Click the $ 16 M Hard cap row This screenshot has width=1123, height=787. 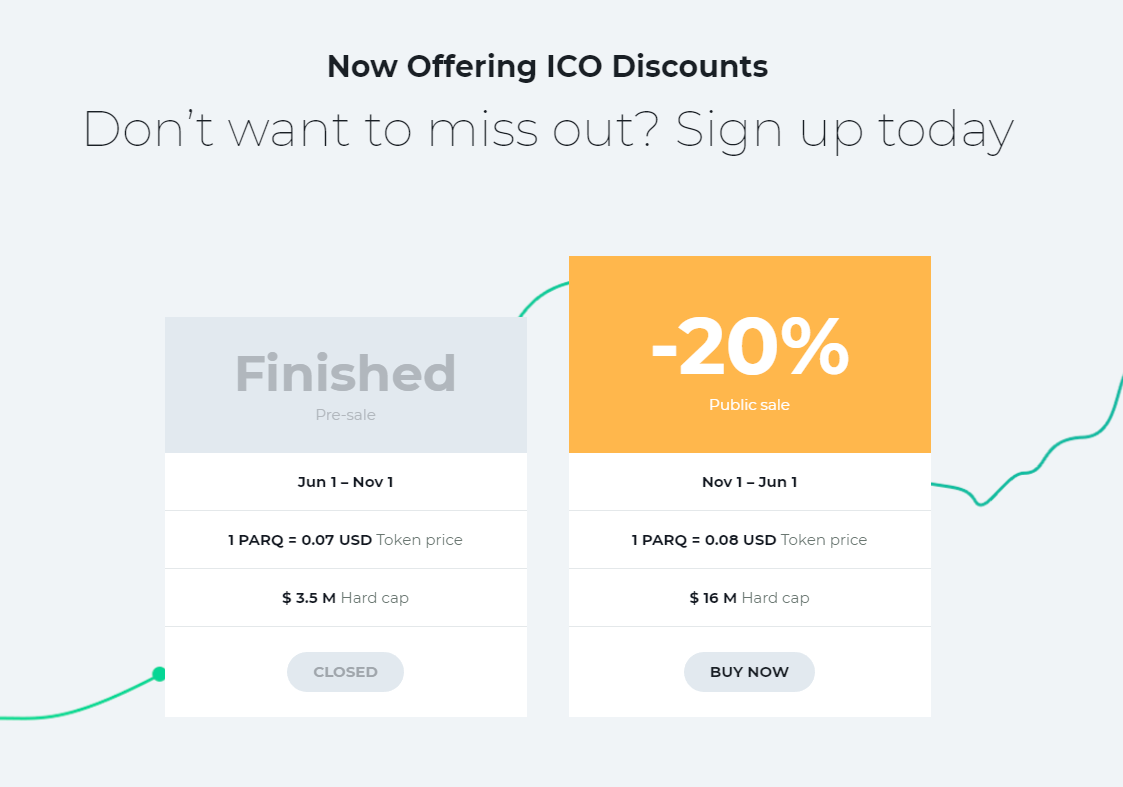point(750,598)
